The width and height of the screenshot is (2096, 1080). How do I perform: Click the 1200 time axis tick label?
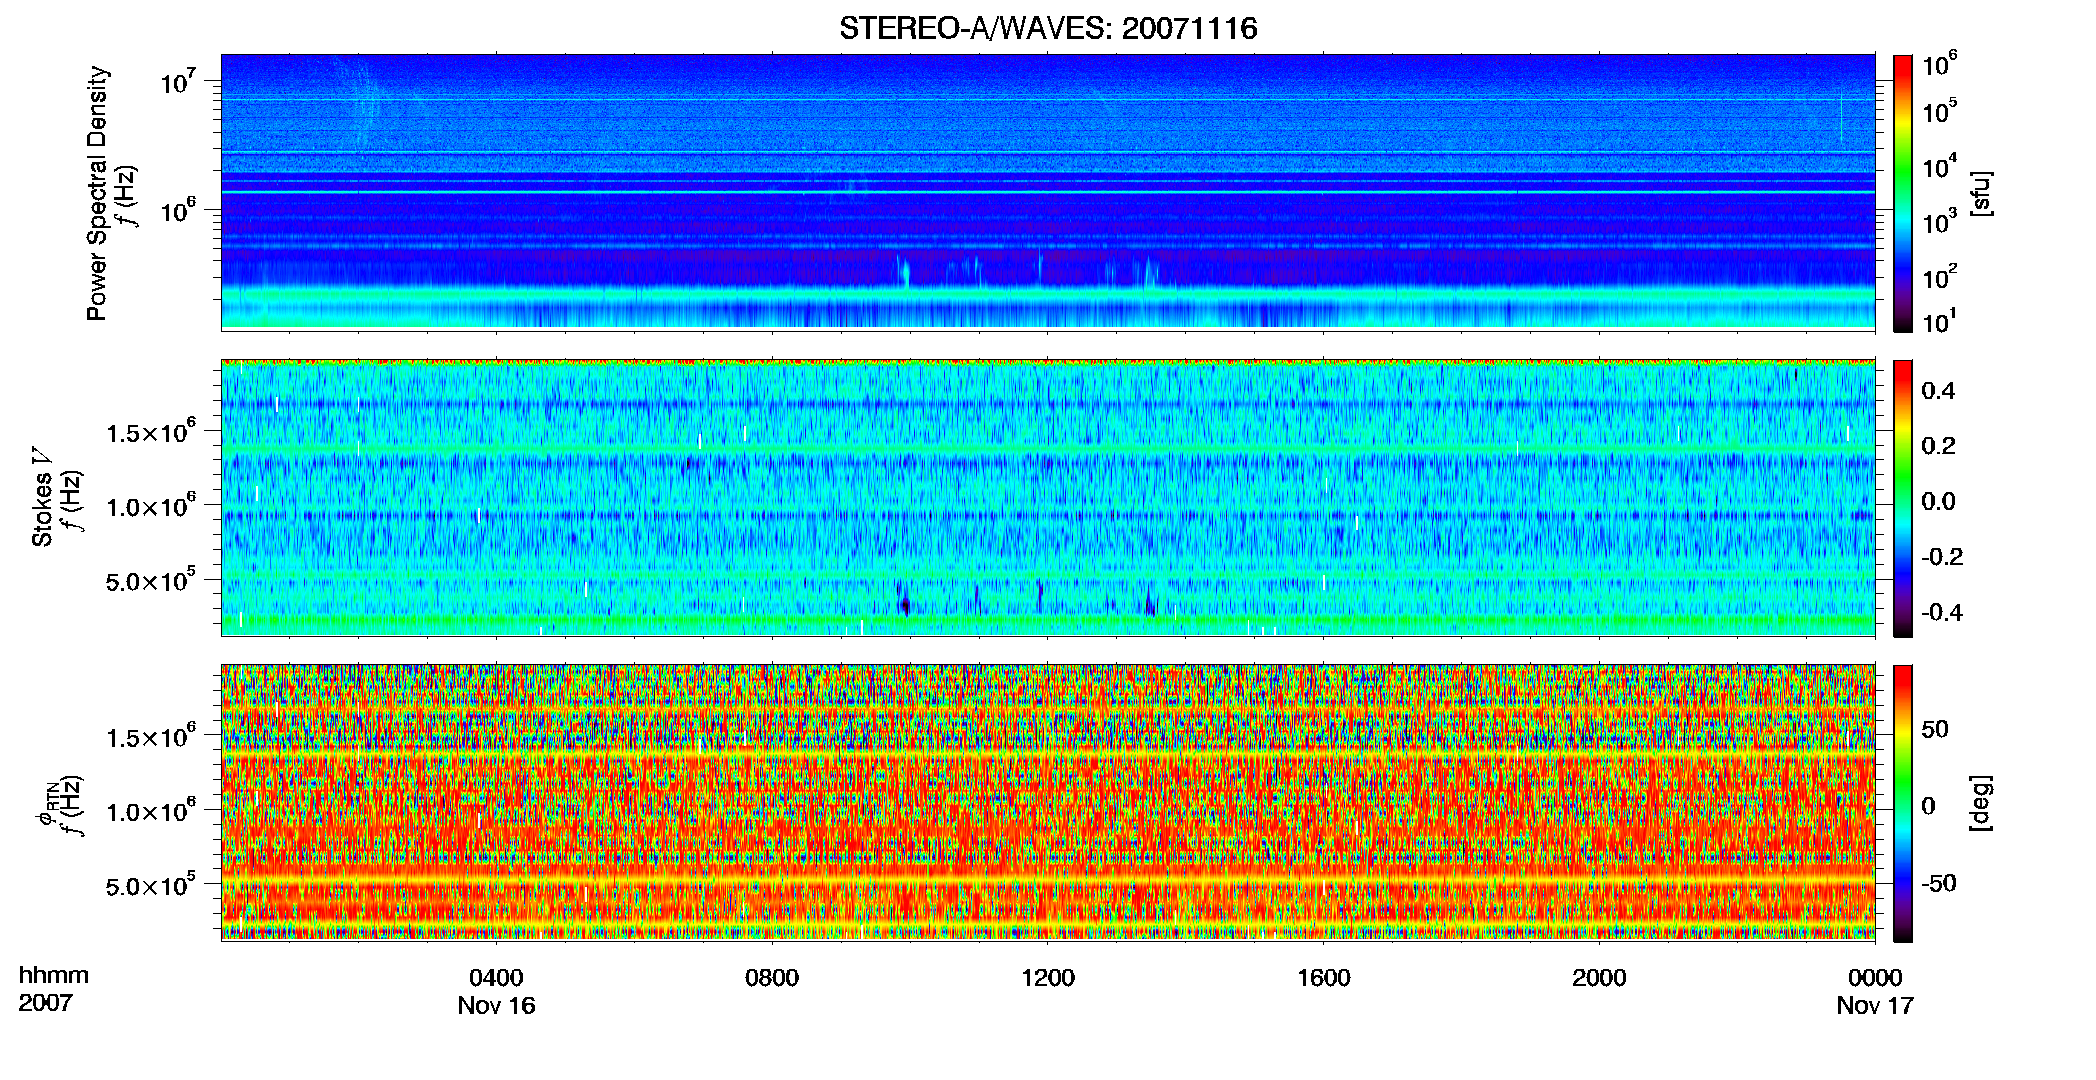coord(1048,978)
